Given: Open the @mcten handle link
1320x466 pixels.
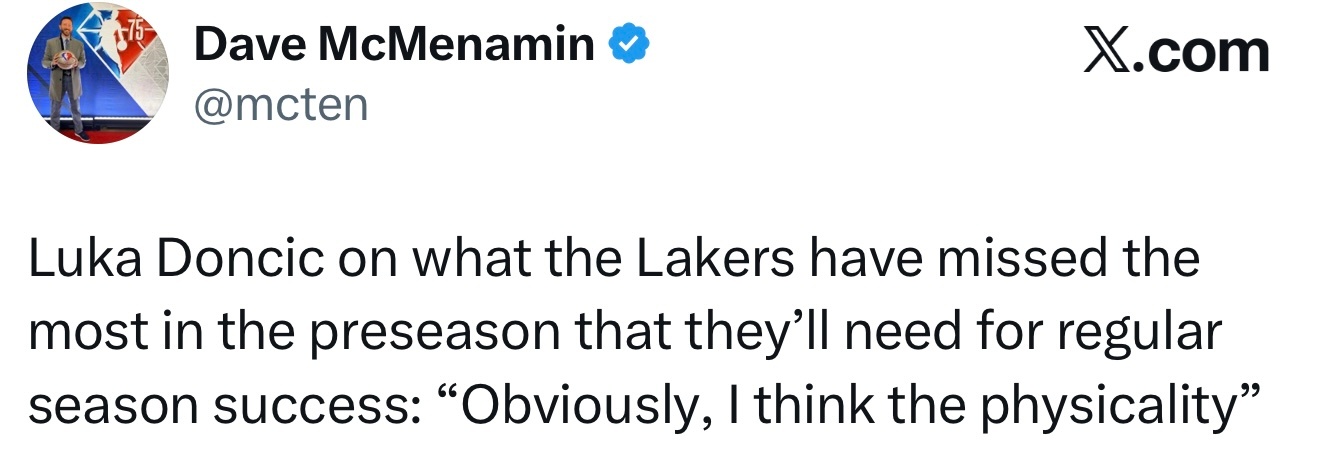Looking at the screenshot, I should tap(281, 103).
